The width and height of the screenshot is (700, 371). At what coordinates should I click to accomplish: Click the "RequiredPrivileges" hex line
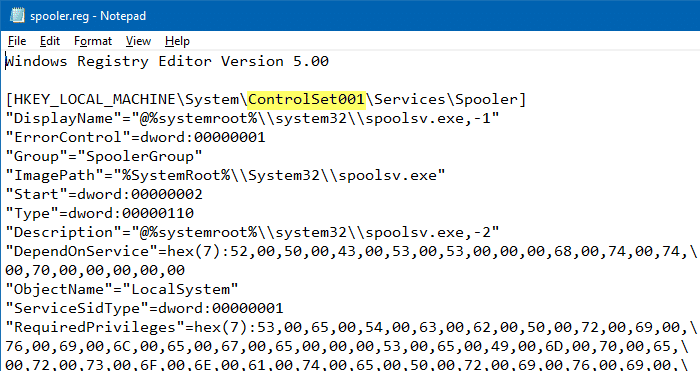351,327
